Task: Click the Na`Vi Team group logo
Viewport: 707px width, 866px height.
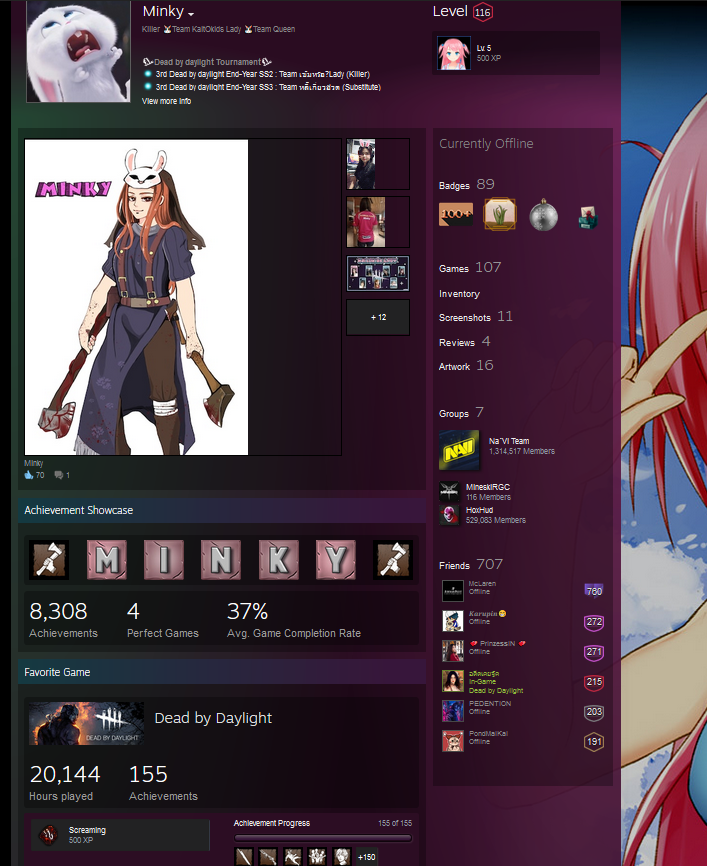Action: 459,450
